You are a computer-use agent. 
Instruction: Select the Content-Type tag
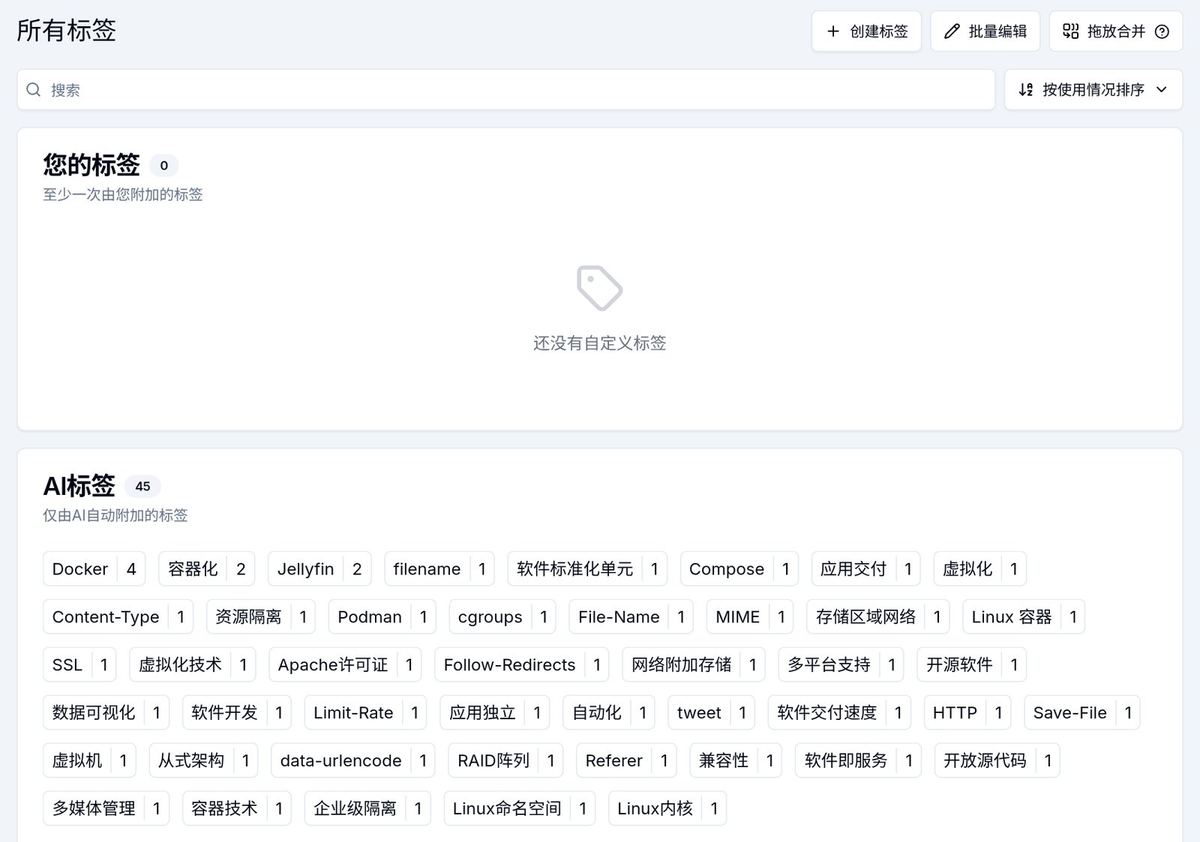119,617
